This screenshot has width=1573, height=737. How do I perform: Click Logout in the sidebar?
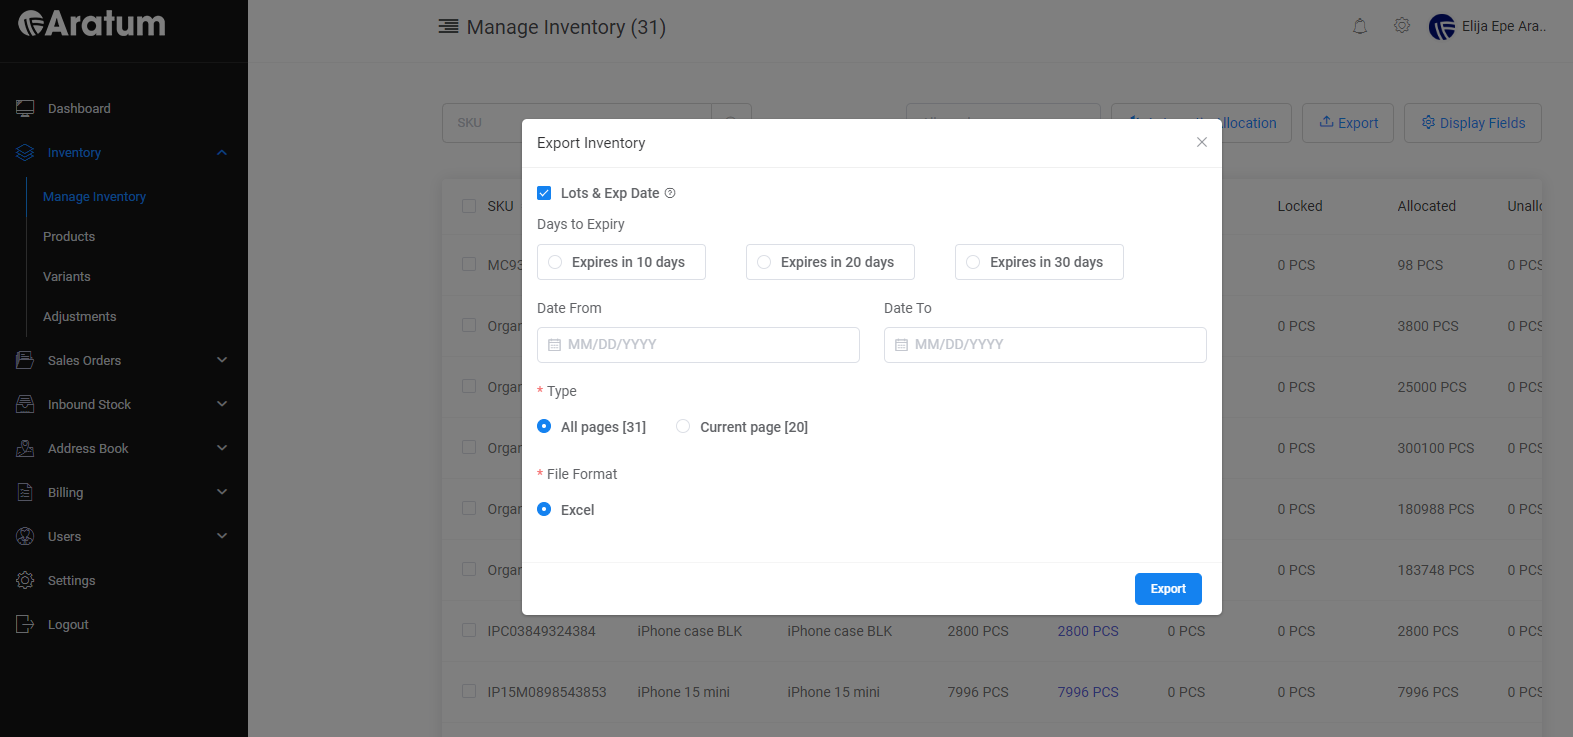[68, 624]
